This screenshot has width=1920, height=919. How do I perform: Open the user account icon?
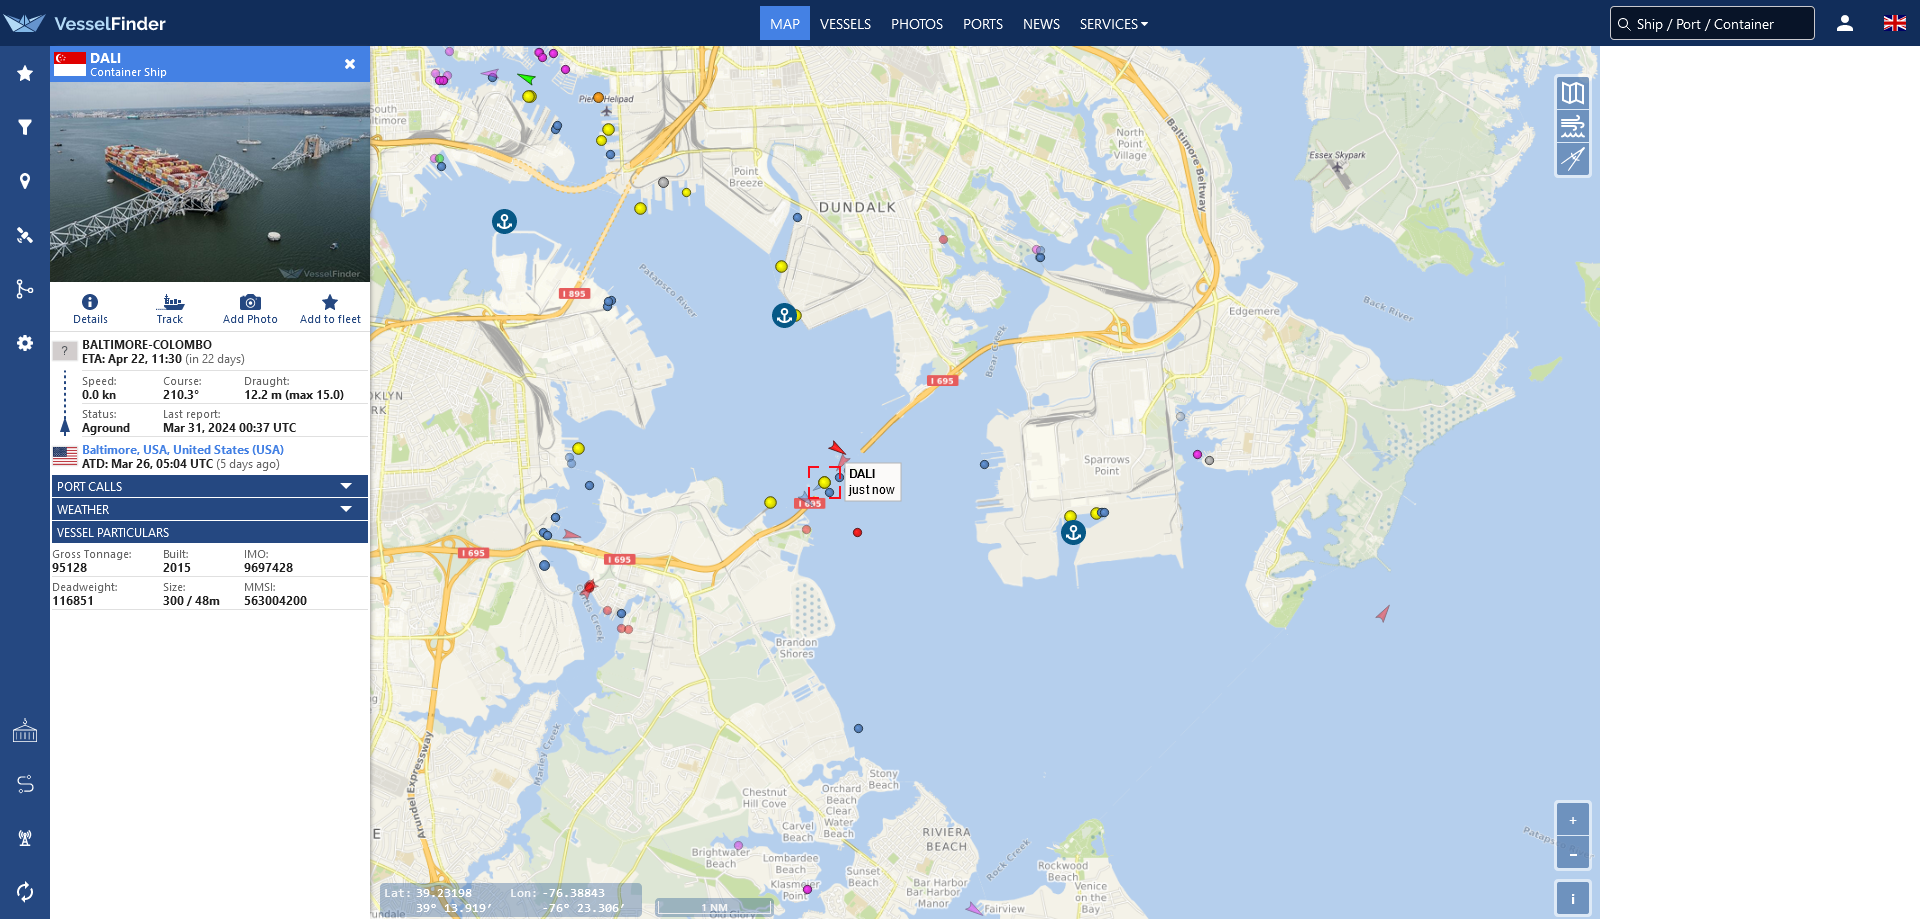(1845, 23)
